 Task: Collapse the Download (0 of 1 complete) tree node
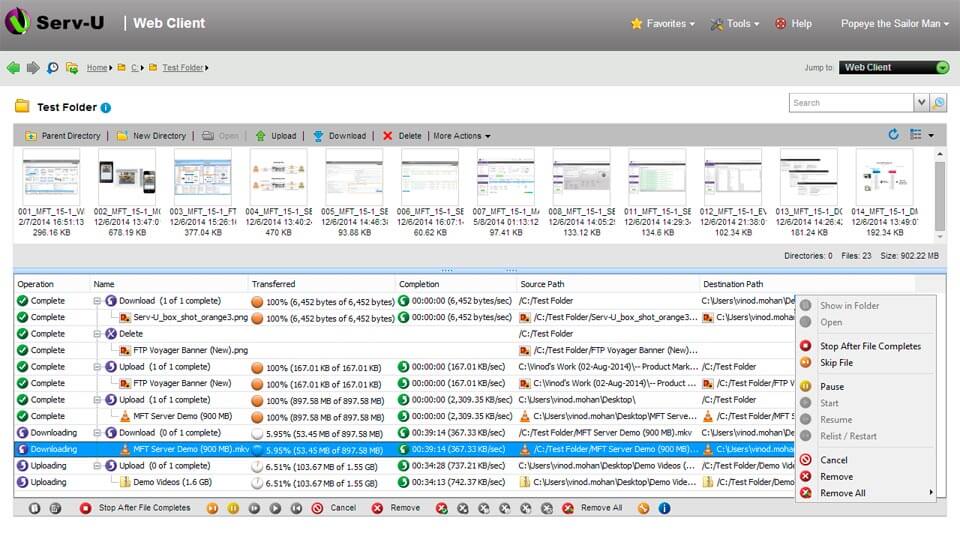point(97,432)
